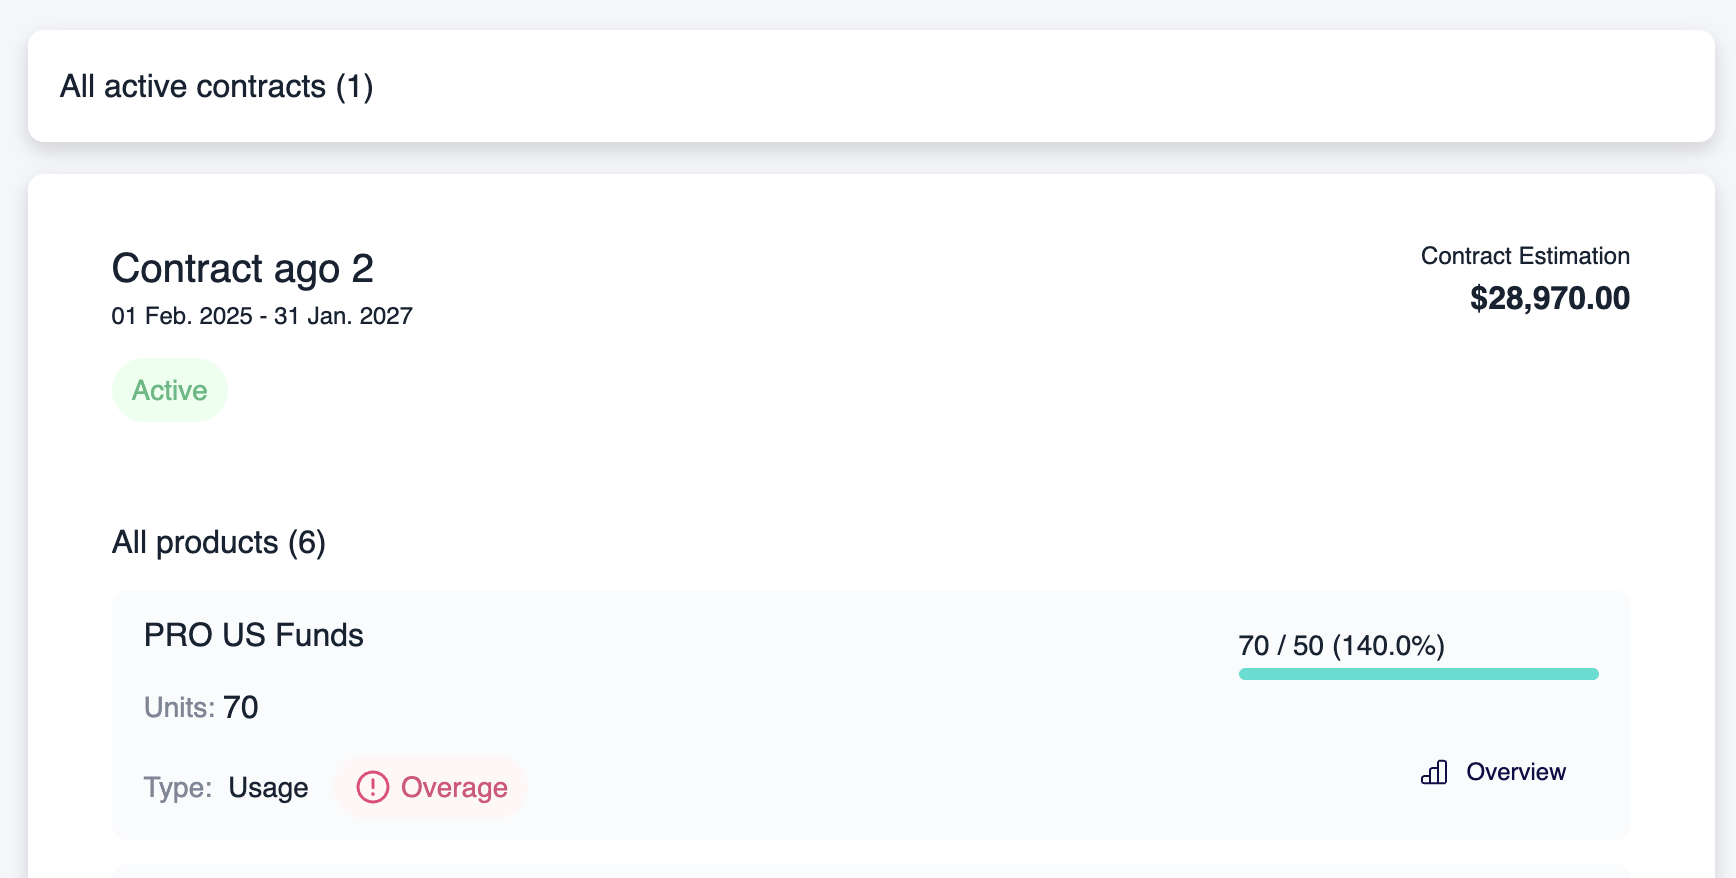Click the Contract Estimation label
The image size is (1736, 878).
pos(1525,256)
